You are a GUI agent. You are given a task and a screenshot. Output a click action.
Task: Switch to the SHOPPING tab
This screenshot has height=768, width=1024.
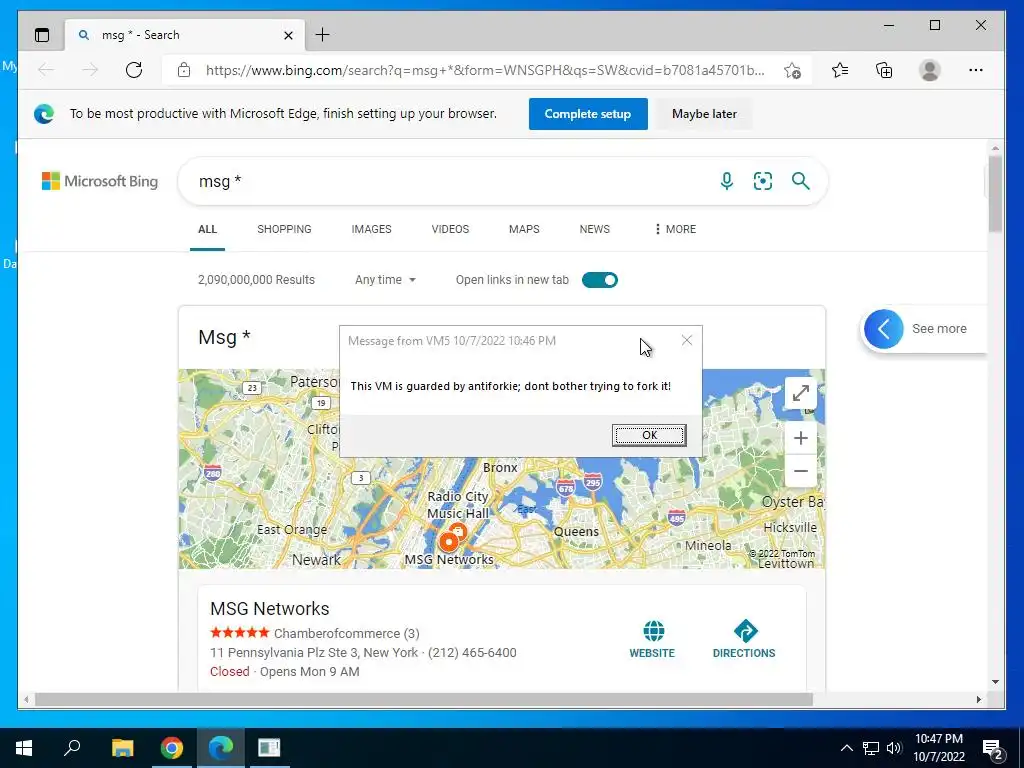point(284,229)
